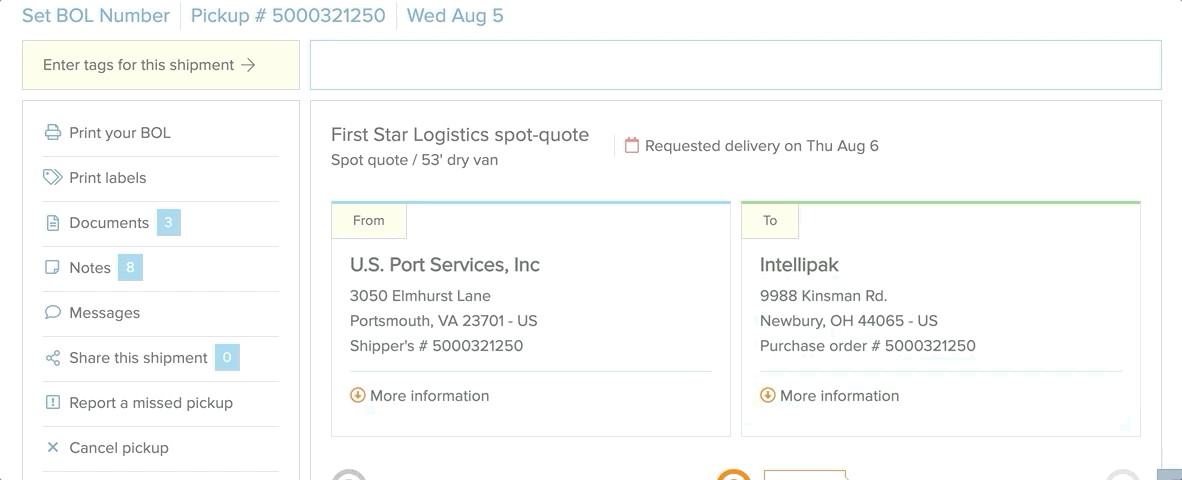Image resolution: width=1182 pixels, height=480 pixels.
Task: Click the Notes sticky-note icon
Action: pos(53,268)
